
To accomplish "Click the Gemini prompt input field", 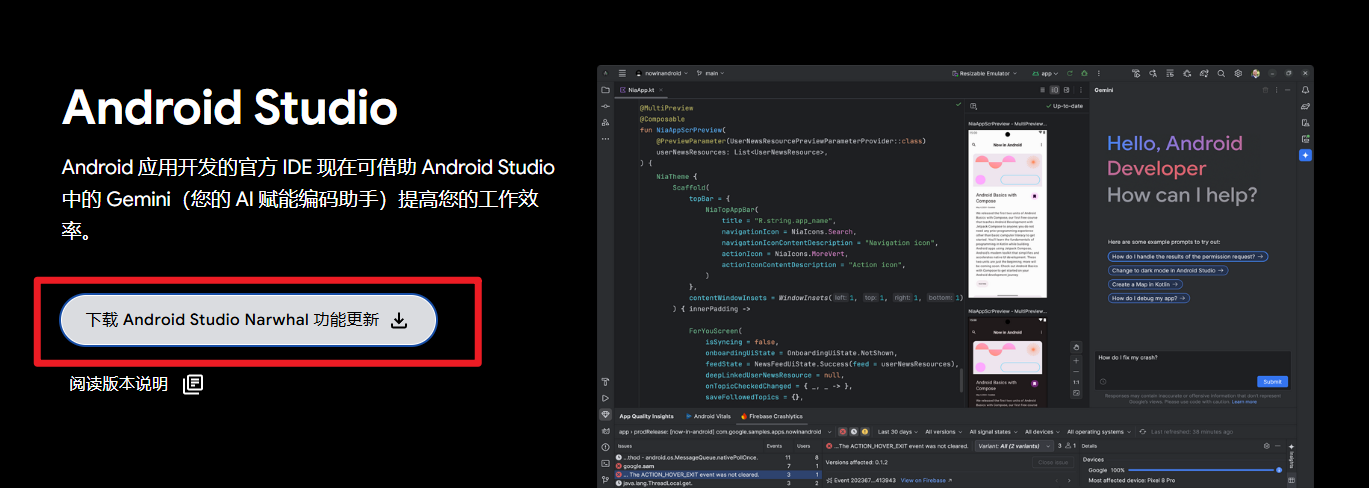I will 1191,369.
